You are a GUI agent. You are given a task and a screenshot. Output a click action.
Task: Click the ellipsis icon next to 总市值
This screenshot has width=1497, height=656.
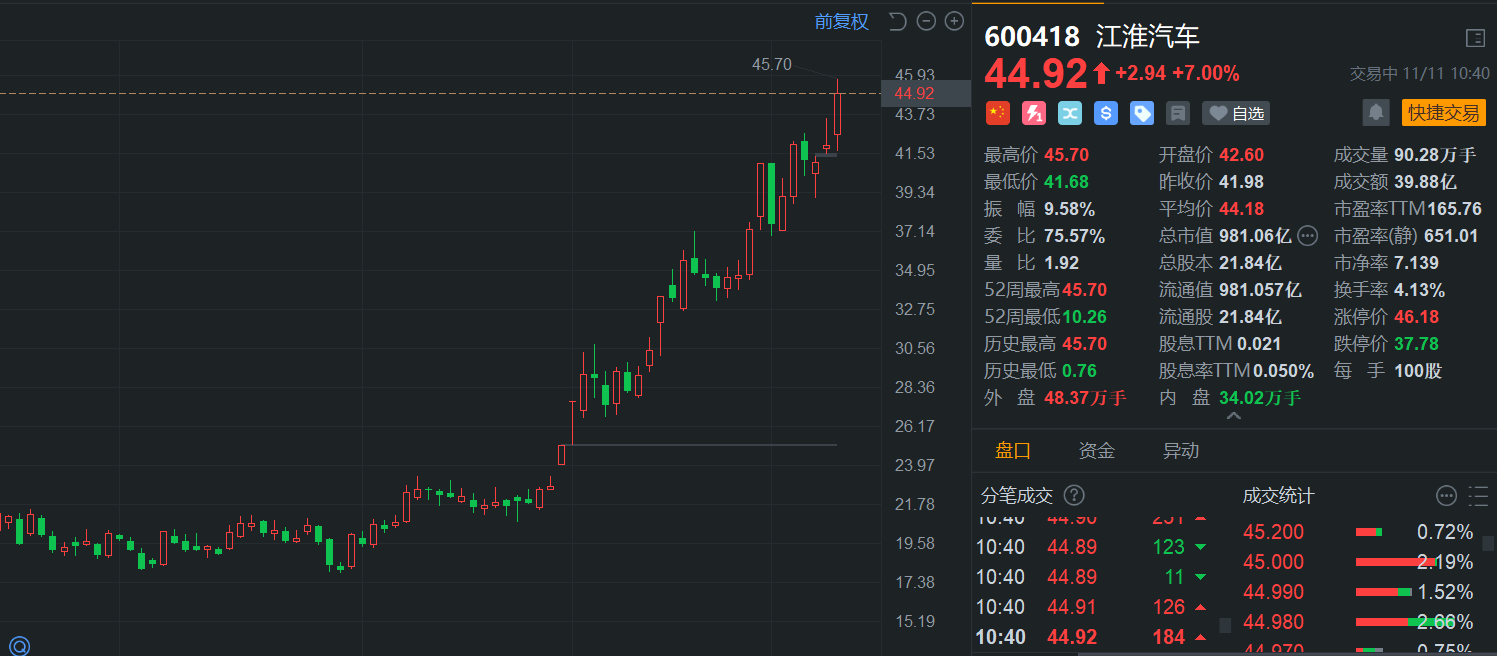pos(1308,236)
